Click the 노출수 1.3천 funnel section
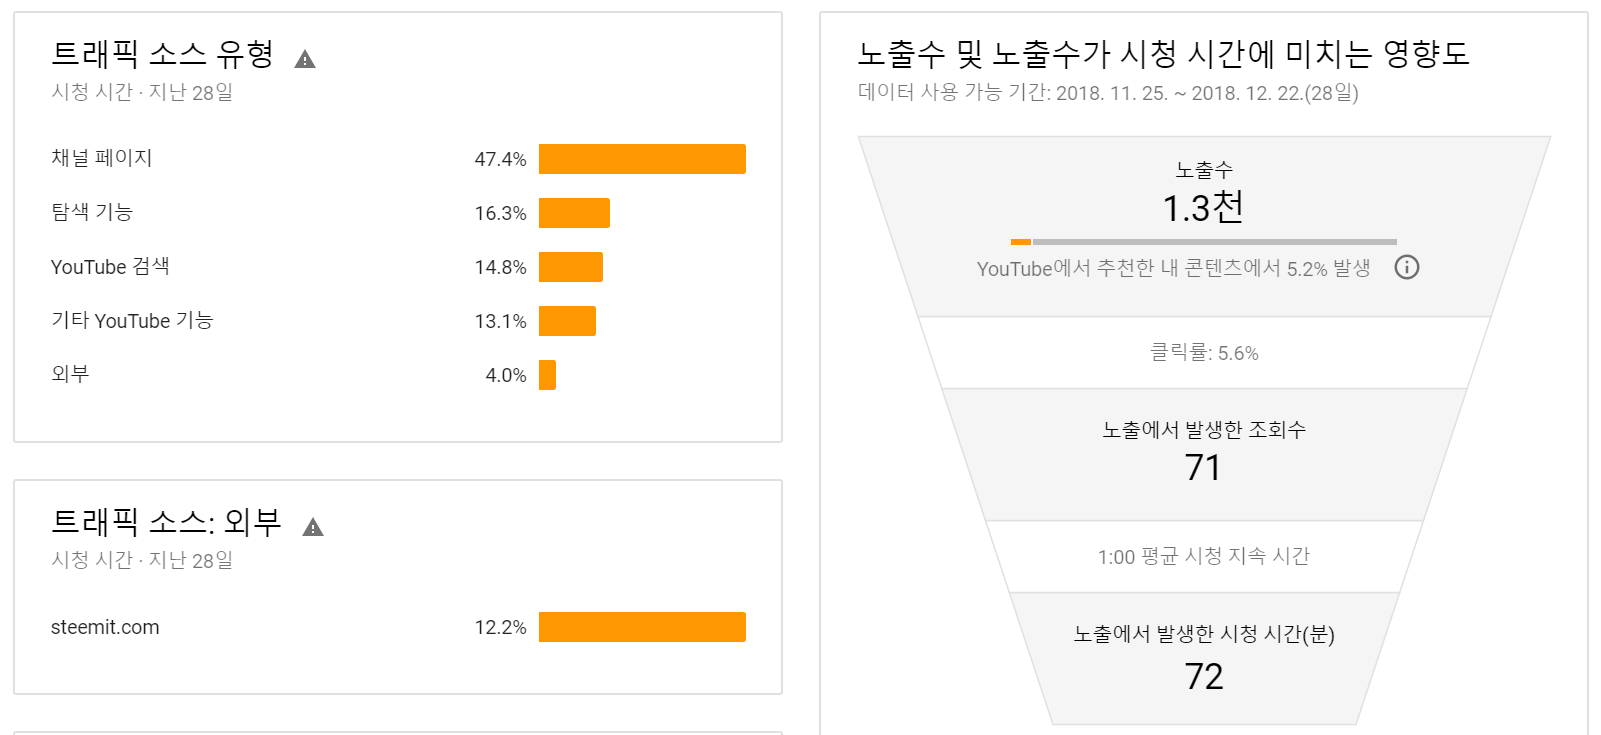 pos(1204,227)
